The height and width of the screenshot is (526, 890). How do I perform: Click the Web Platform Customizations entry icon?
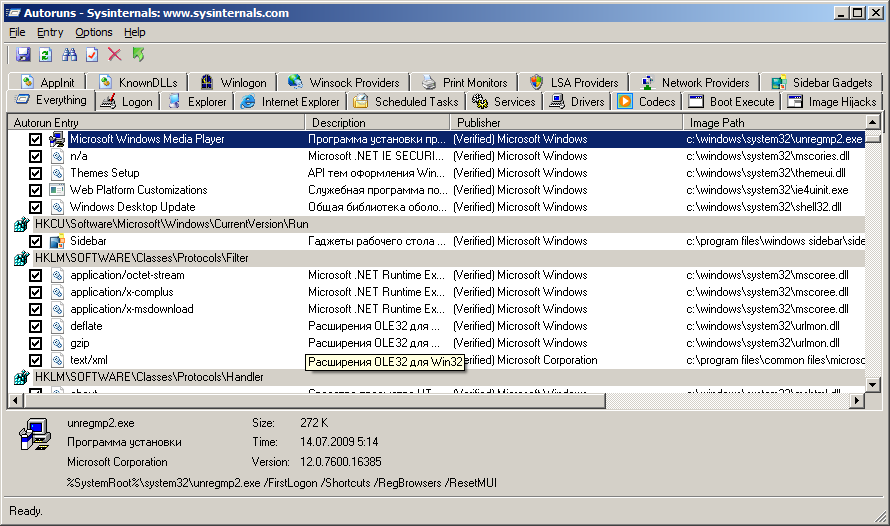point(57,190)
